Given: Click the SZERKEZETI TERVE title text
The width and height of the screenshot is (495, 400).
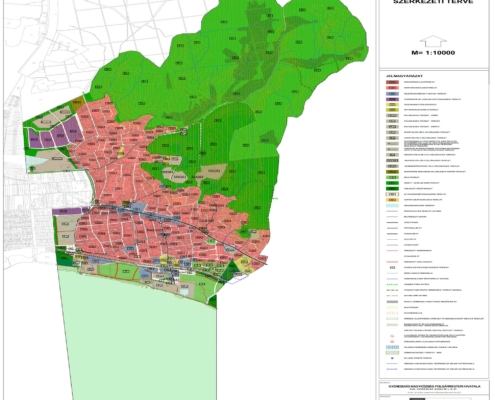Looking at the screenshot, I should [433, 2].
